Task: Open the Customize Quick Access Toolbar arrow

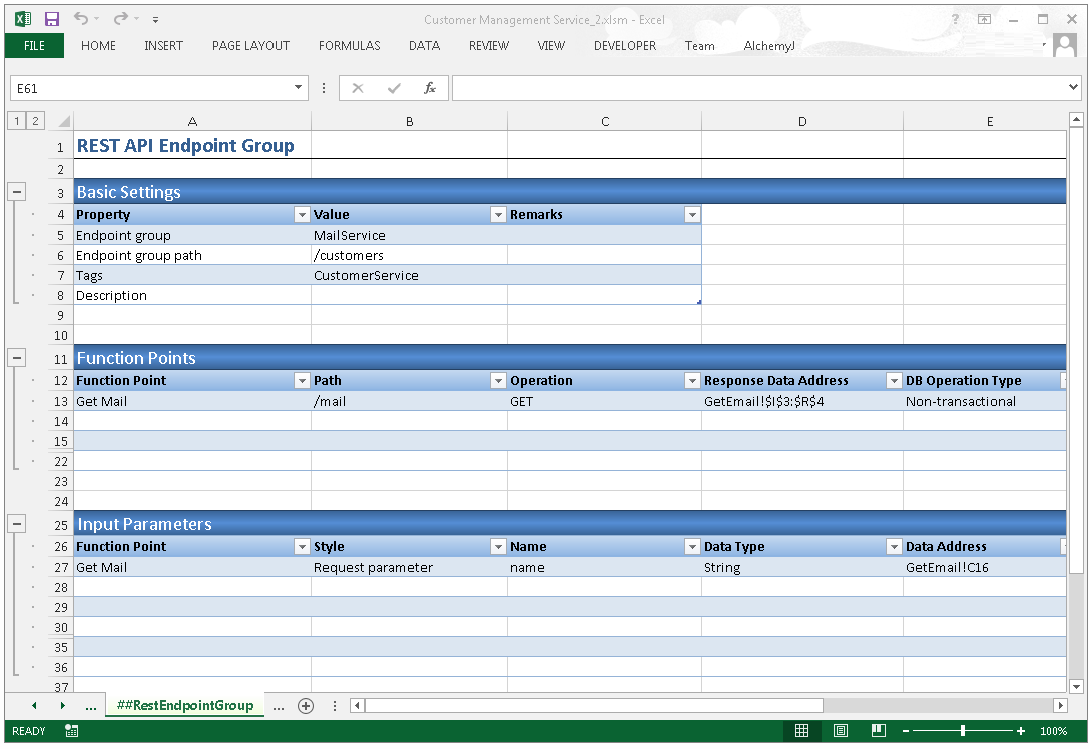Action: pyautogui.click(x=155, y=19)
